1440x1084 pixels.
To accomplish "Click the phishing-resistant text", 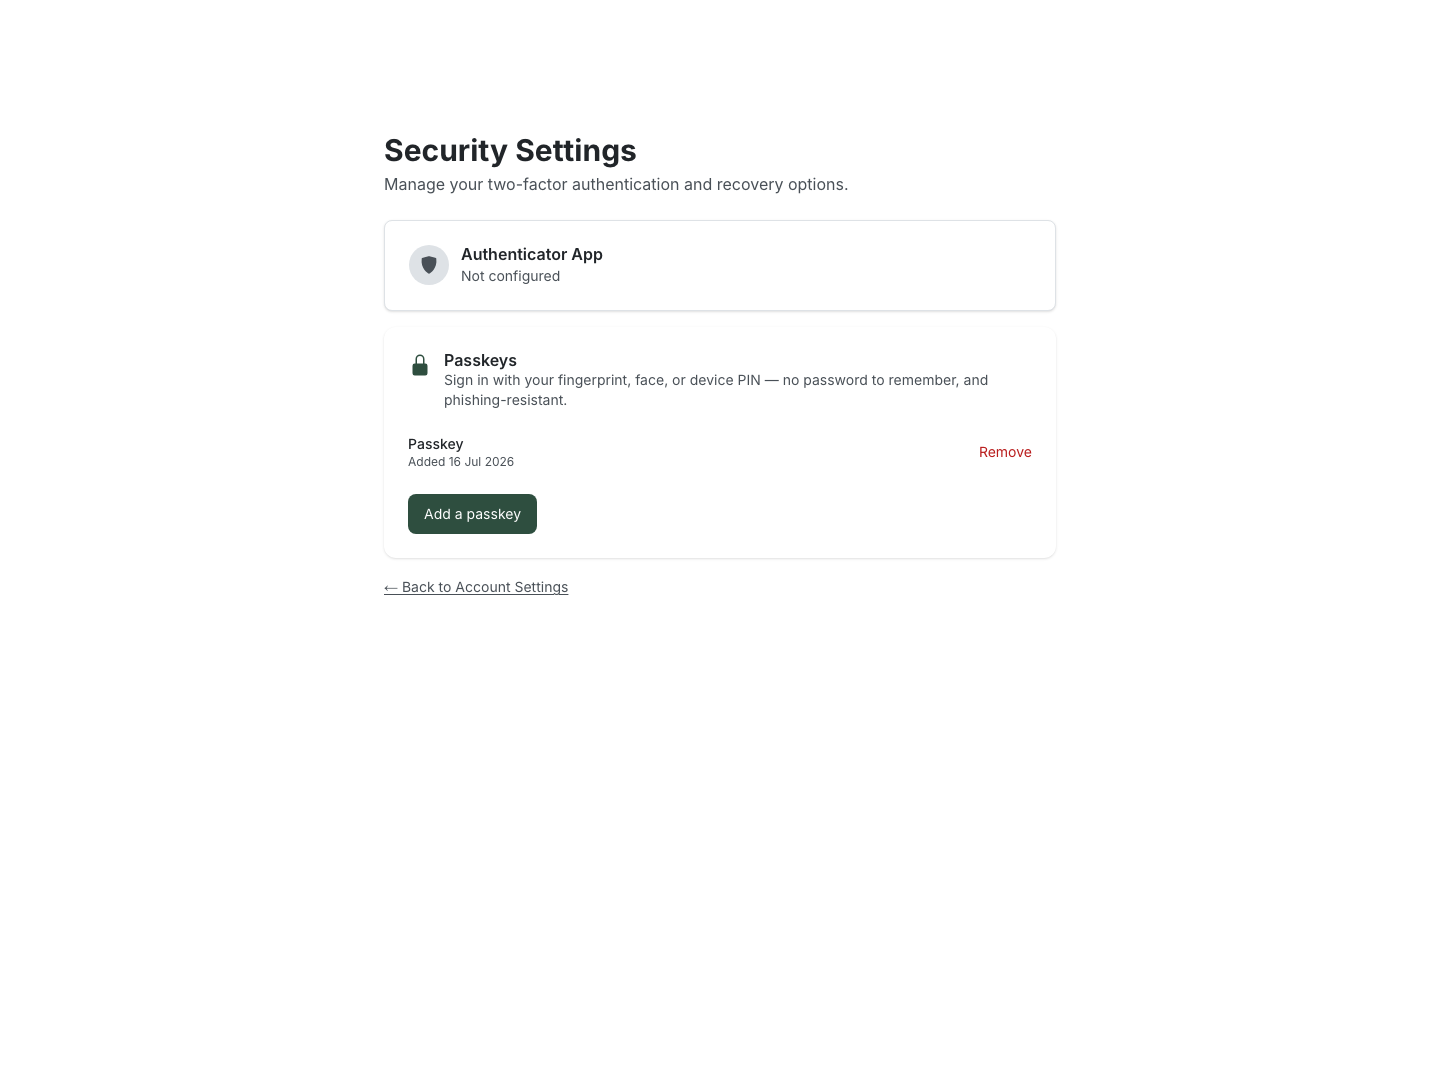I will (x=505, y=400).
